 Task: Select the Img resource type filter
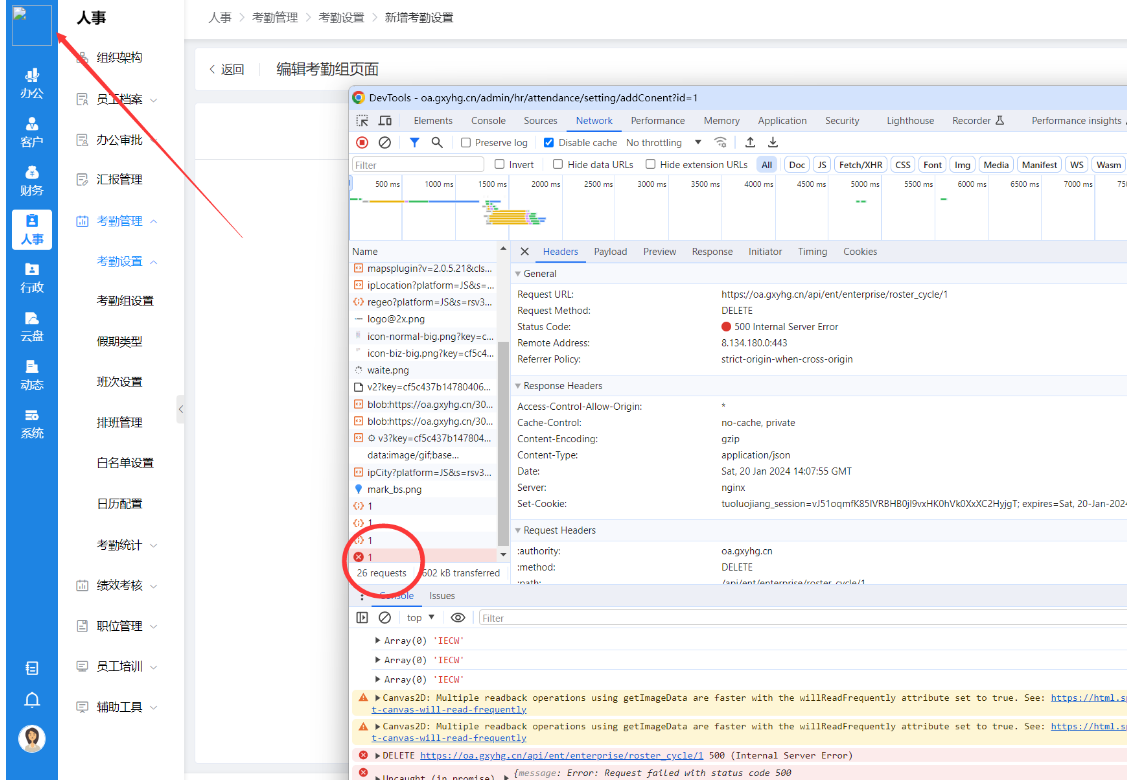pyautogui.click(x=962, y=165)
